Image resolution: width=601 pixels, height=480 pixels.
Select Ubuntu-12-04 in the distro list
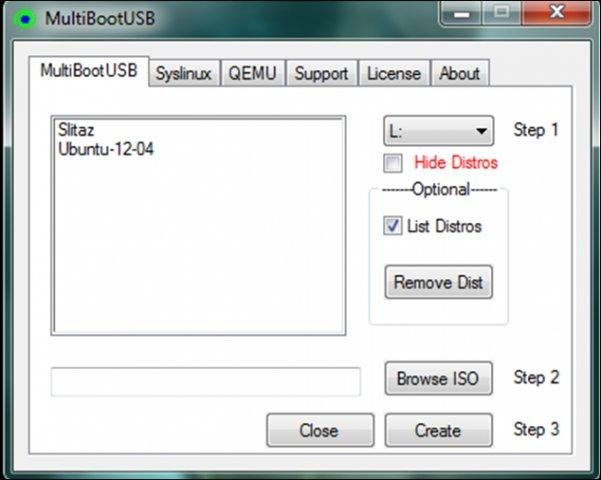coord(106,149)
